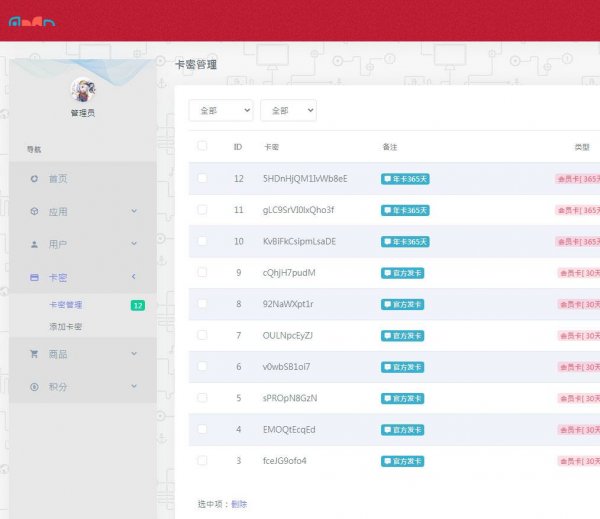Click card key 5HDnHjQM1IvWb8eE

[305, 179]
